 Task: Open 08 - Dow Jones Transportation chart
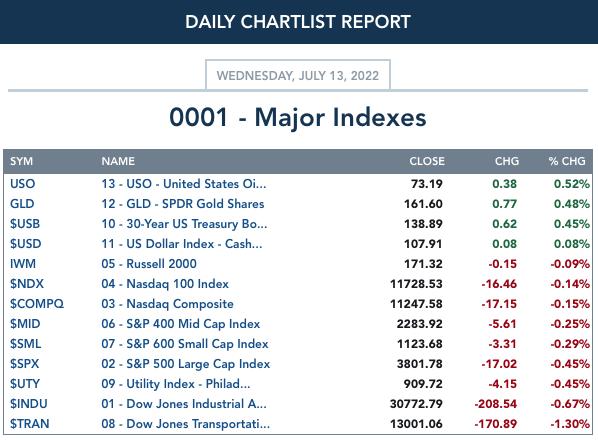[x=186, y=424]
